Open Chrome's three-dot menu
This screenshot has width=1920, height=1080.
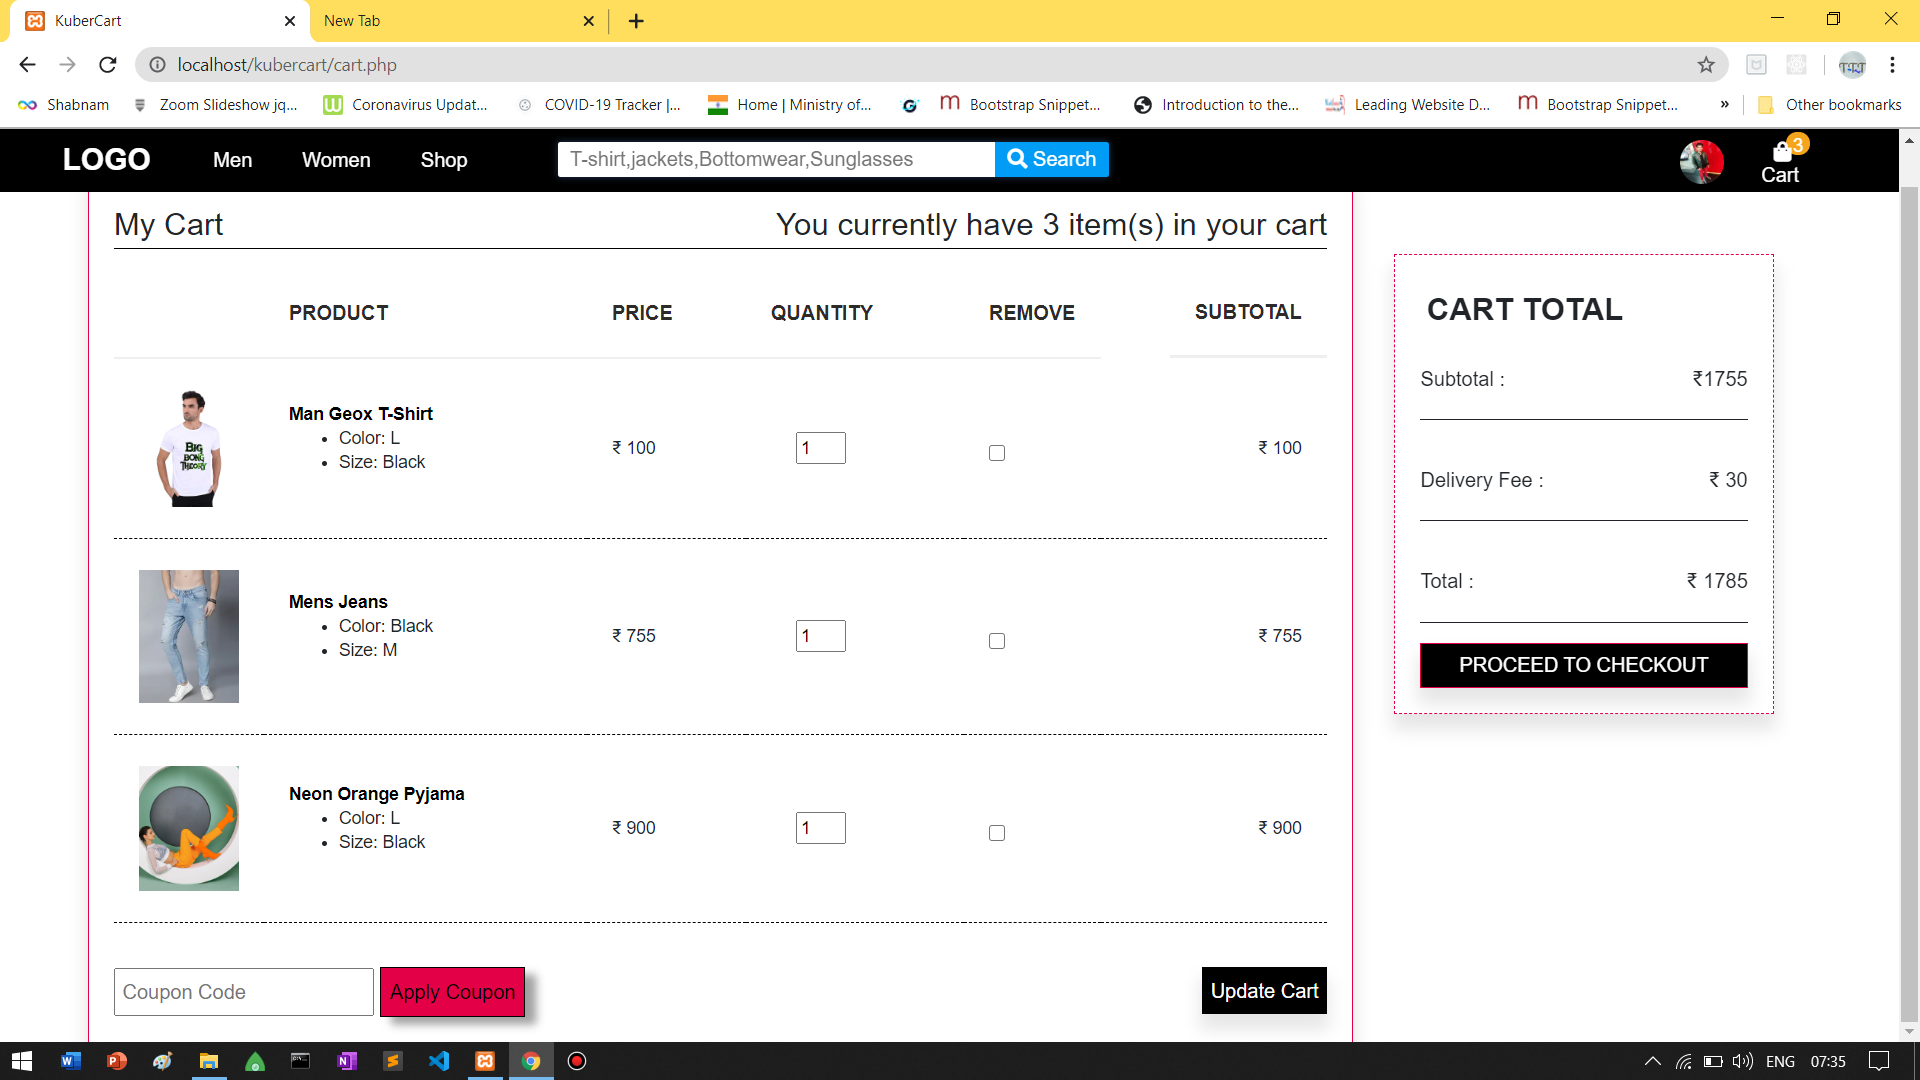coord(1892,65)
